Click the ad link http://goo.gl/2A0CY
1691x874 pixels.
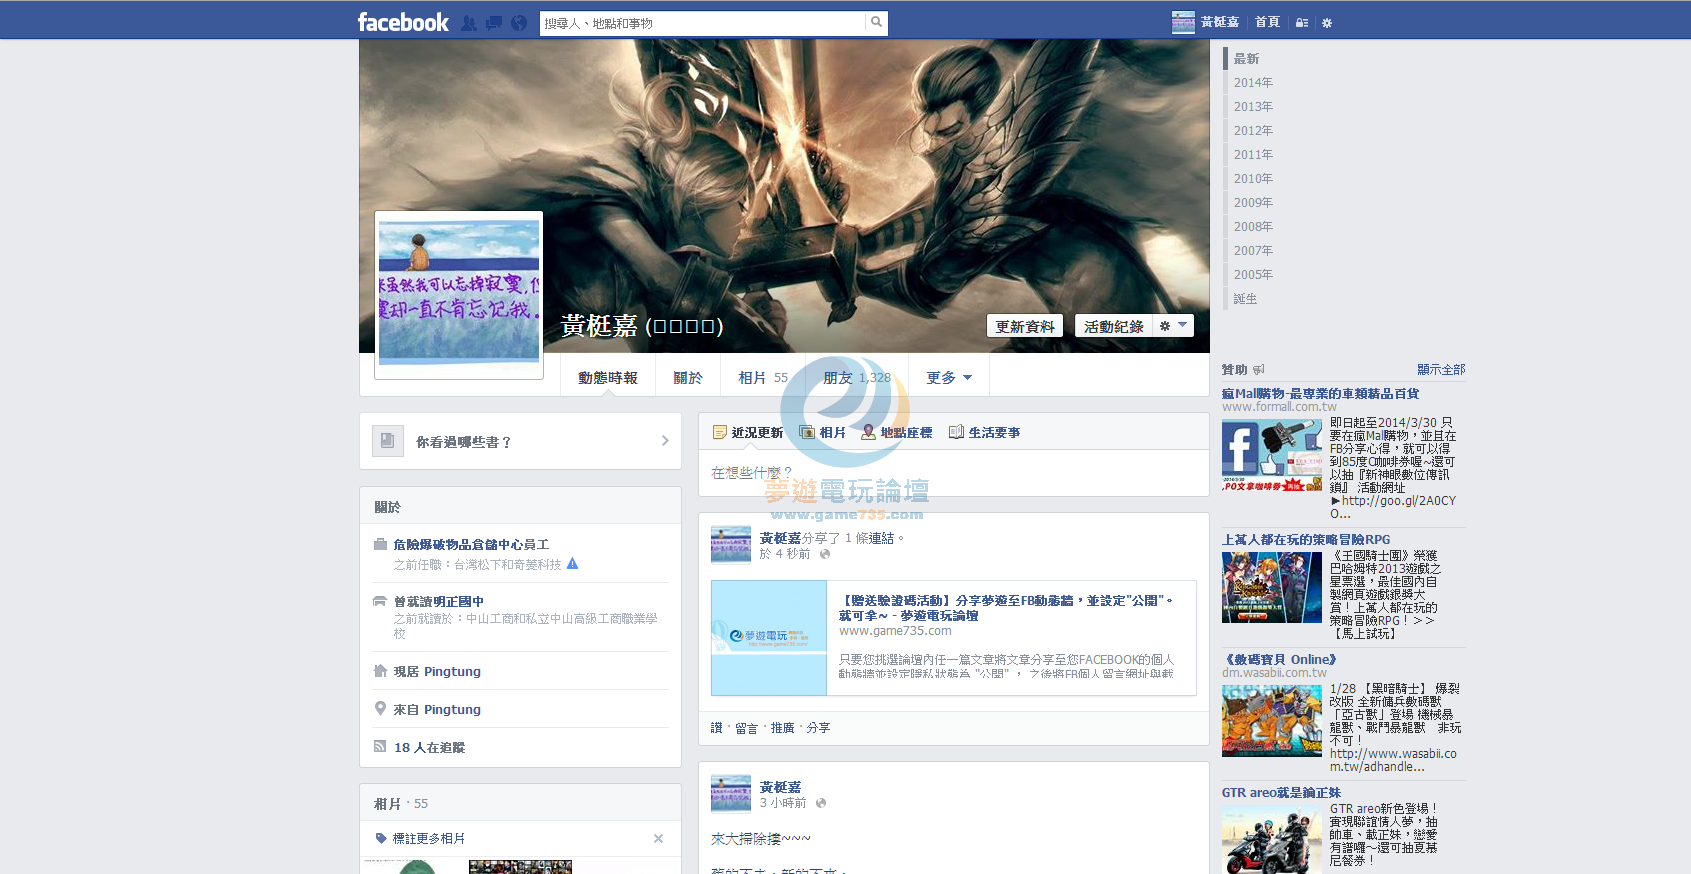[1392, 507]
